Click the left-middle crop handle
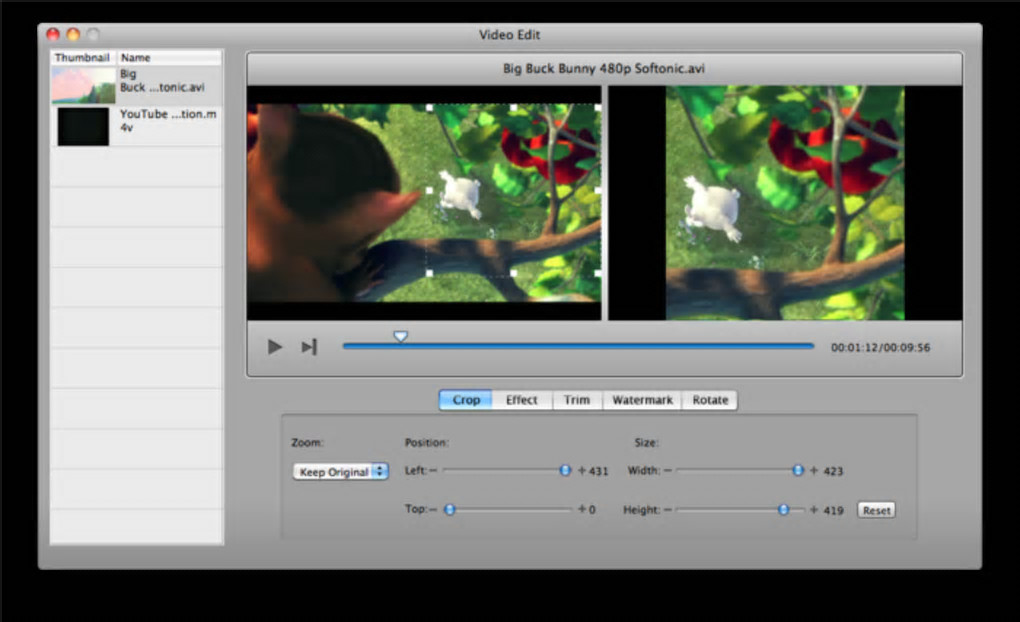1020x622 pixels. tap(429, 191)
